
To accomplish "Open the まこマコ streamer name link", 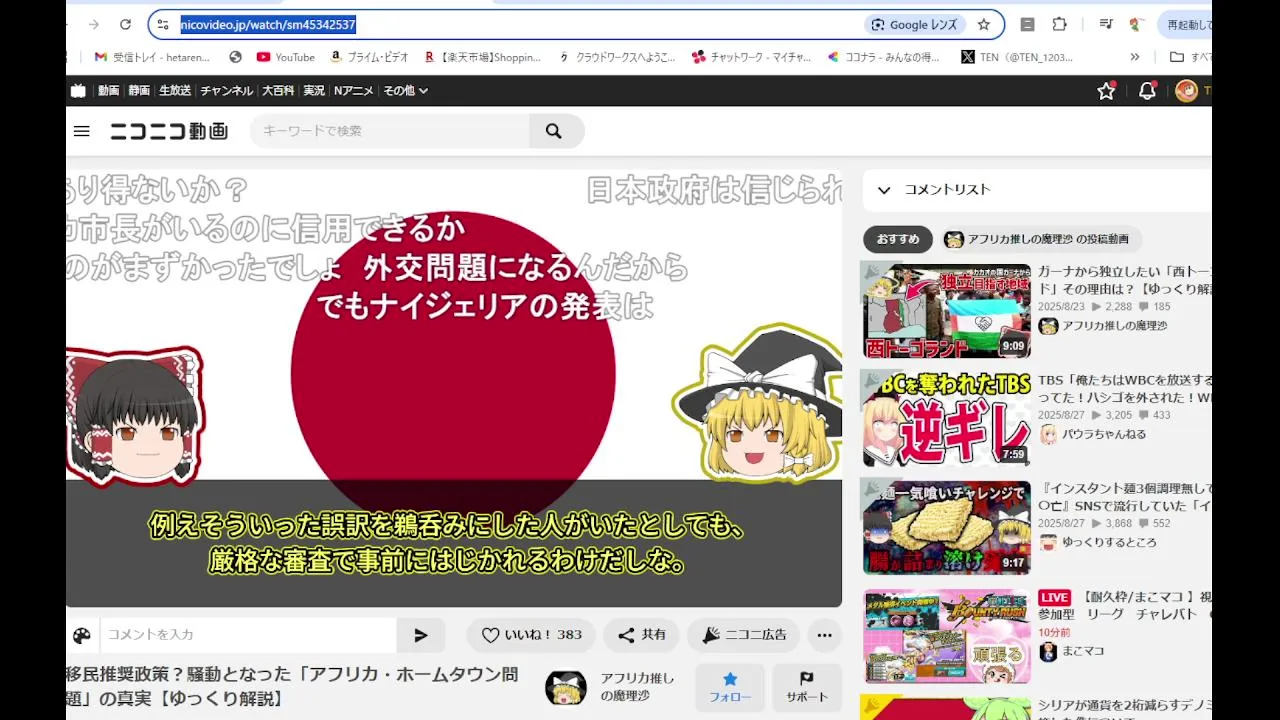I will click(x=1083, y=651).
